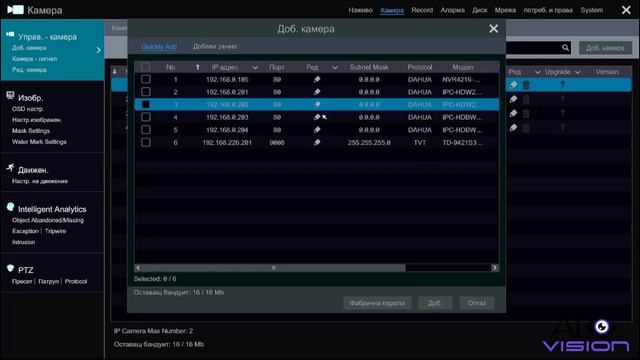The image size is (640, 360).
Task: Edit the 192.168.0.203 row with its pencil icon
Action: coord(317,117)
